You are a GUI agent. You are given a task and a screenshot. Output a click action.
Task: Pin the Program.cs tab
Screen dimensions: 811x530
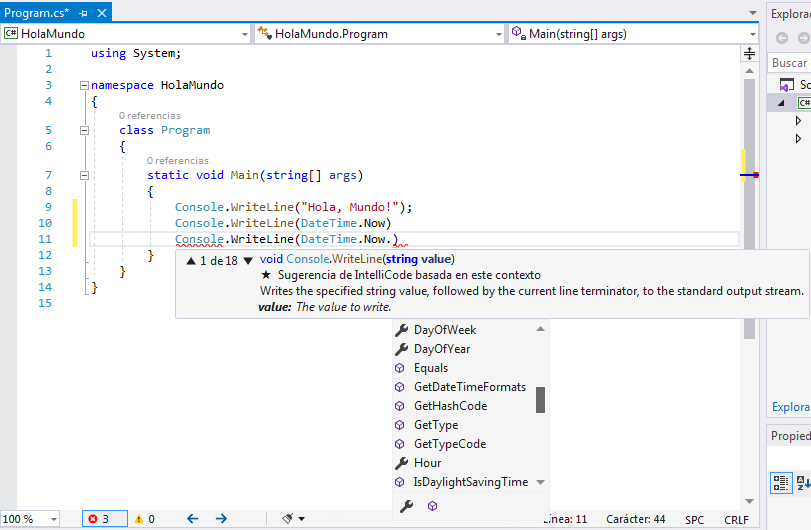point(83,12)
